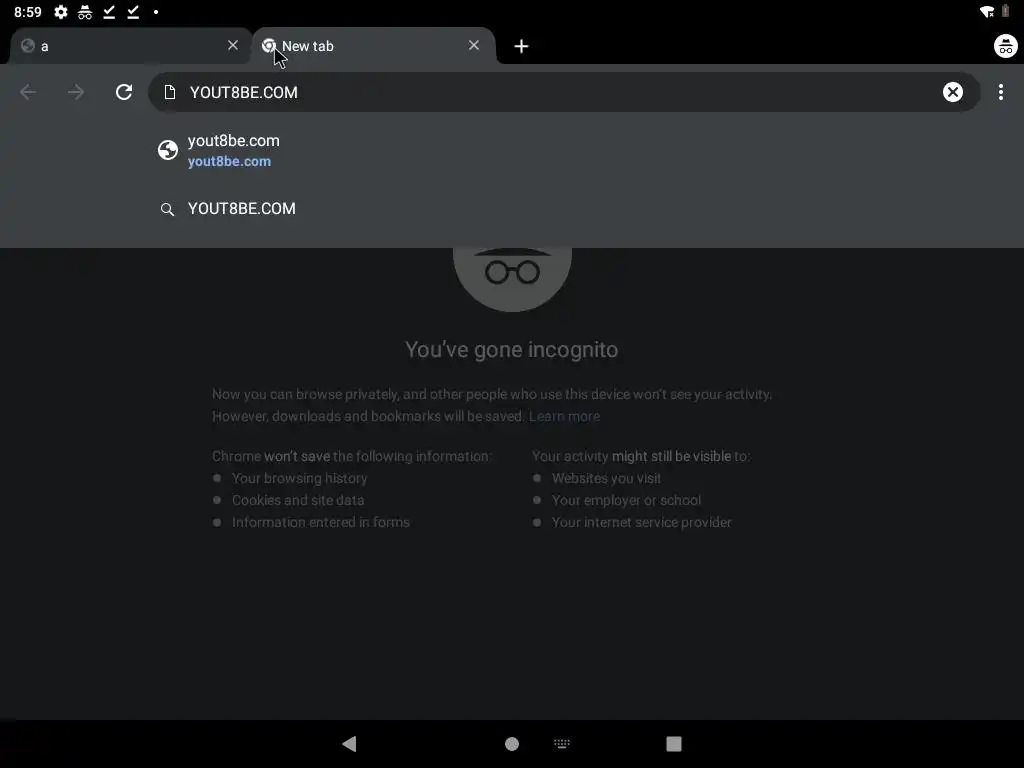Viewport: 1024px width, 768px height.
Task: Clear the address bar text
Action: tap(953, 92)
